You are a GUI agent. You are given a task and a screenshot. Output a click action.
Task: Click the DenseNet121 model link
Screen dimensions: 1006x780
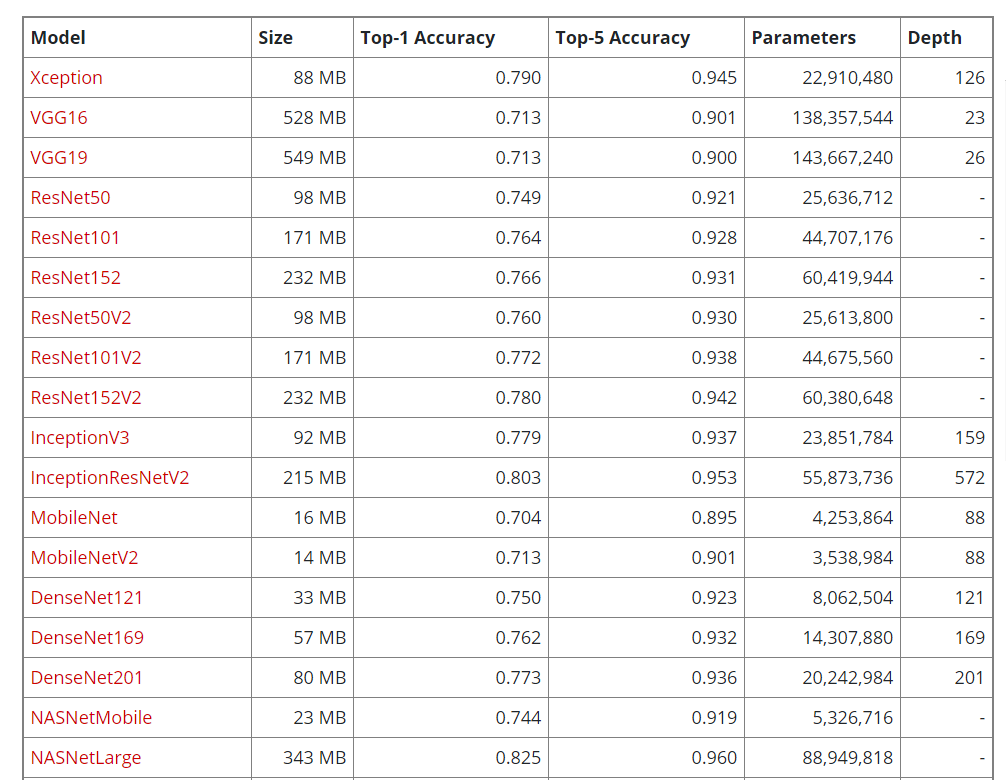[x=87, y=598]
